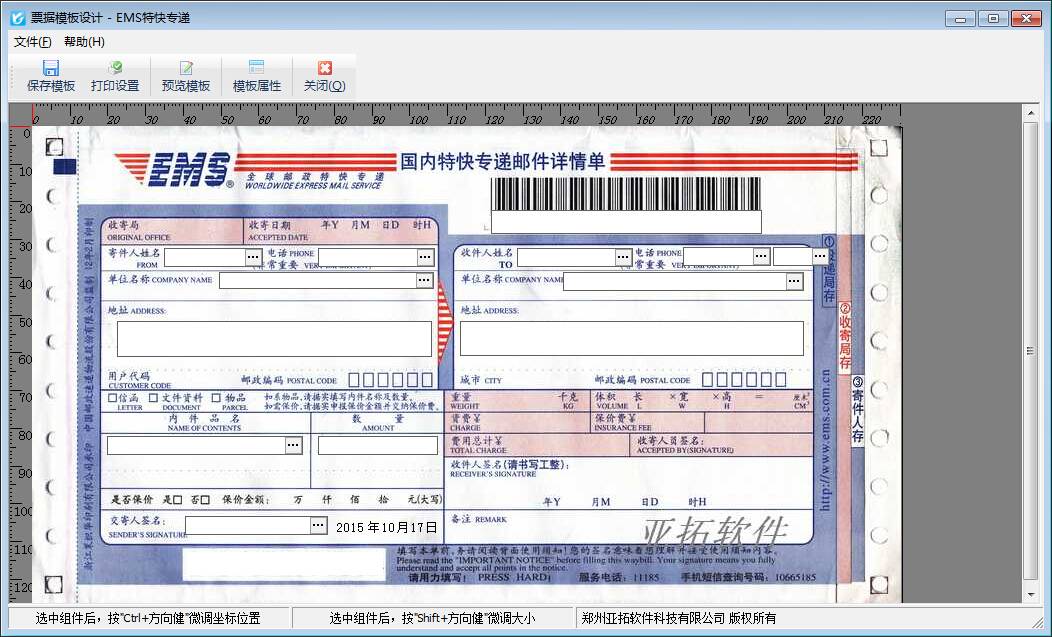The image size is (1052, 637).
Task: Click ellipsis button of sender company field
Action: click(x=425, y=281)
